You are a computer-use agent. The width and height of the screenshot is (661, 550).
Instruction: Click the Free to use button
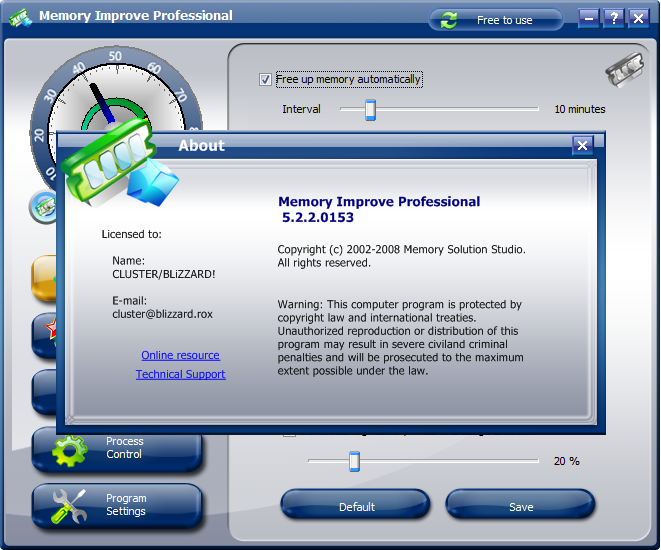(496, 20)
